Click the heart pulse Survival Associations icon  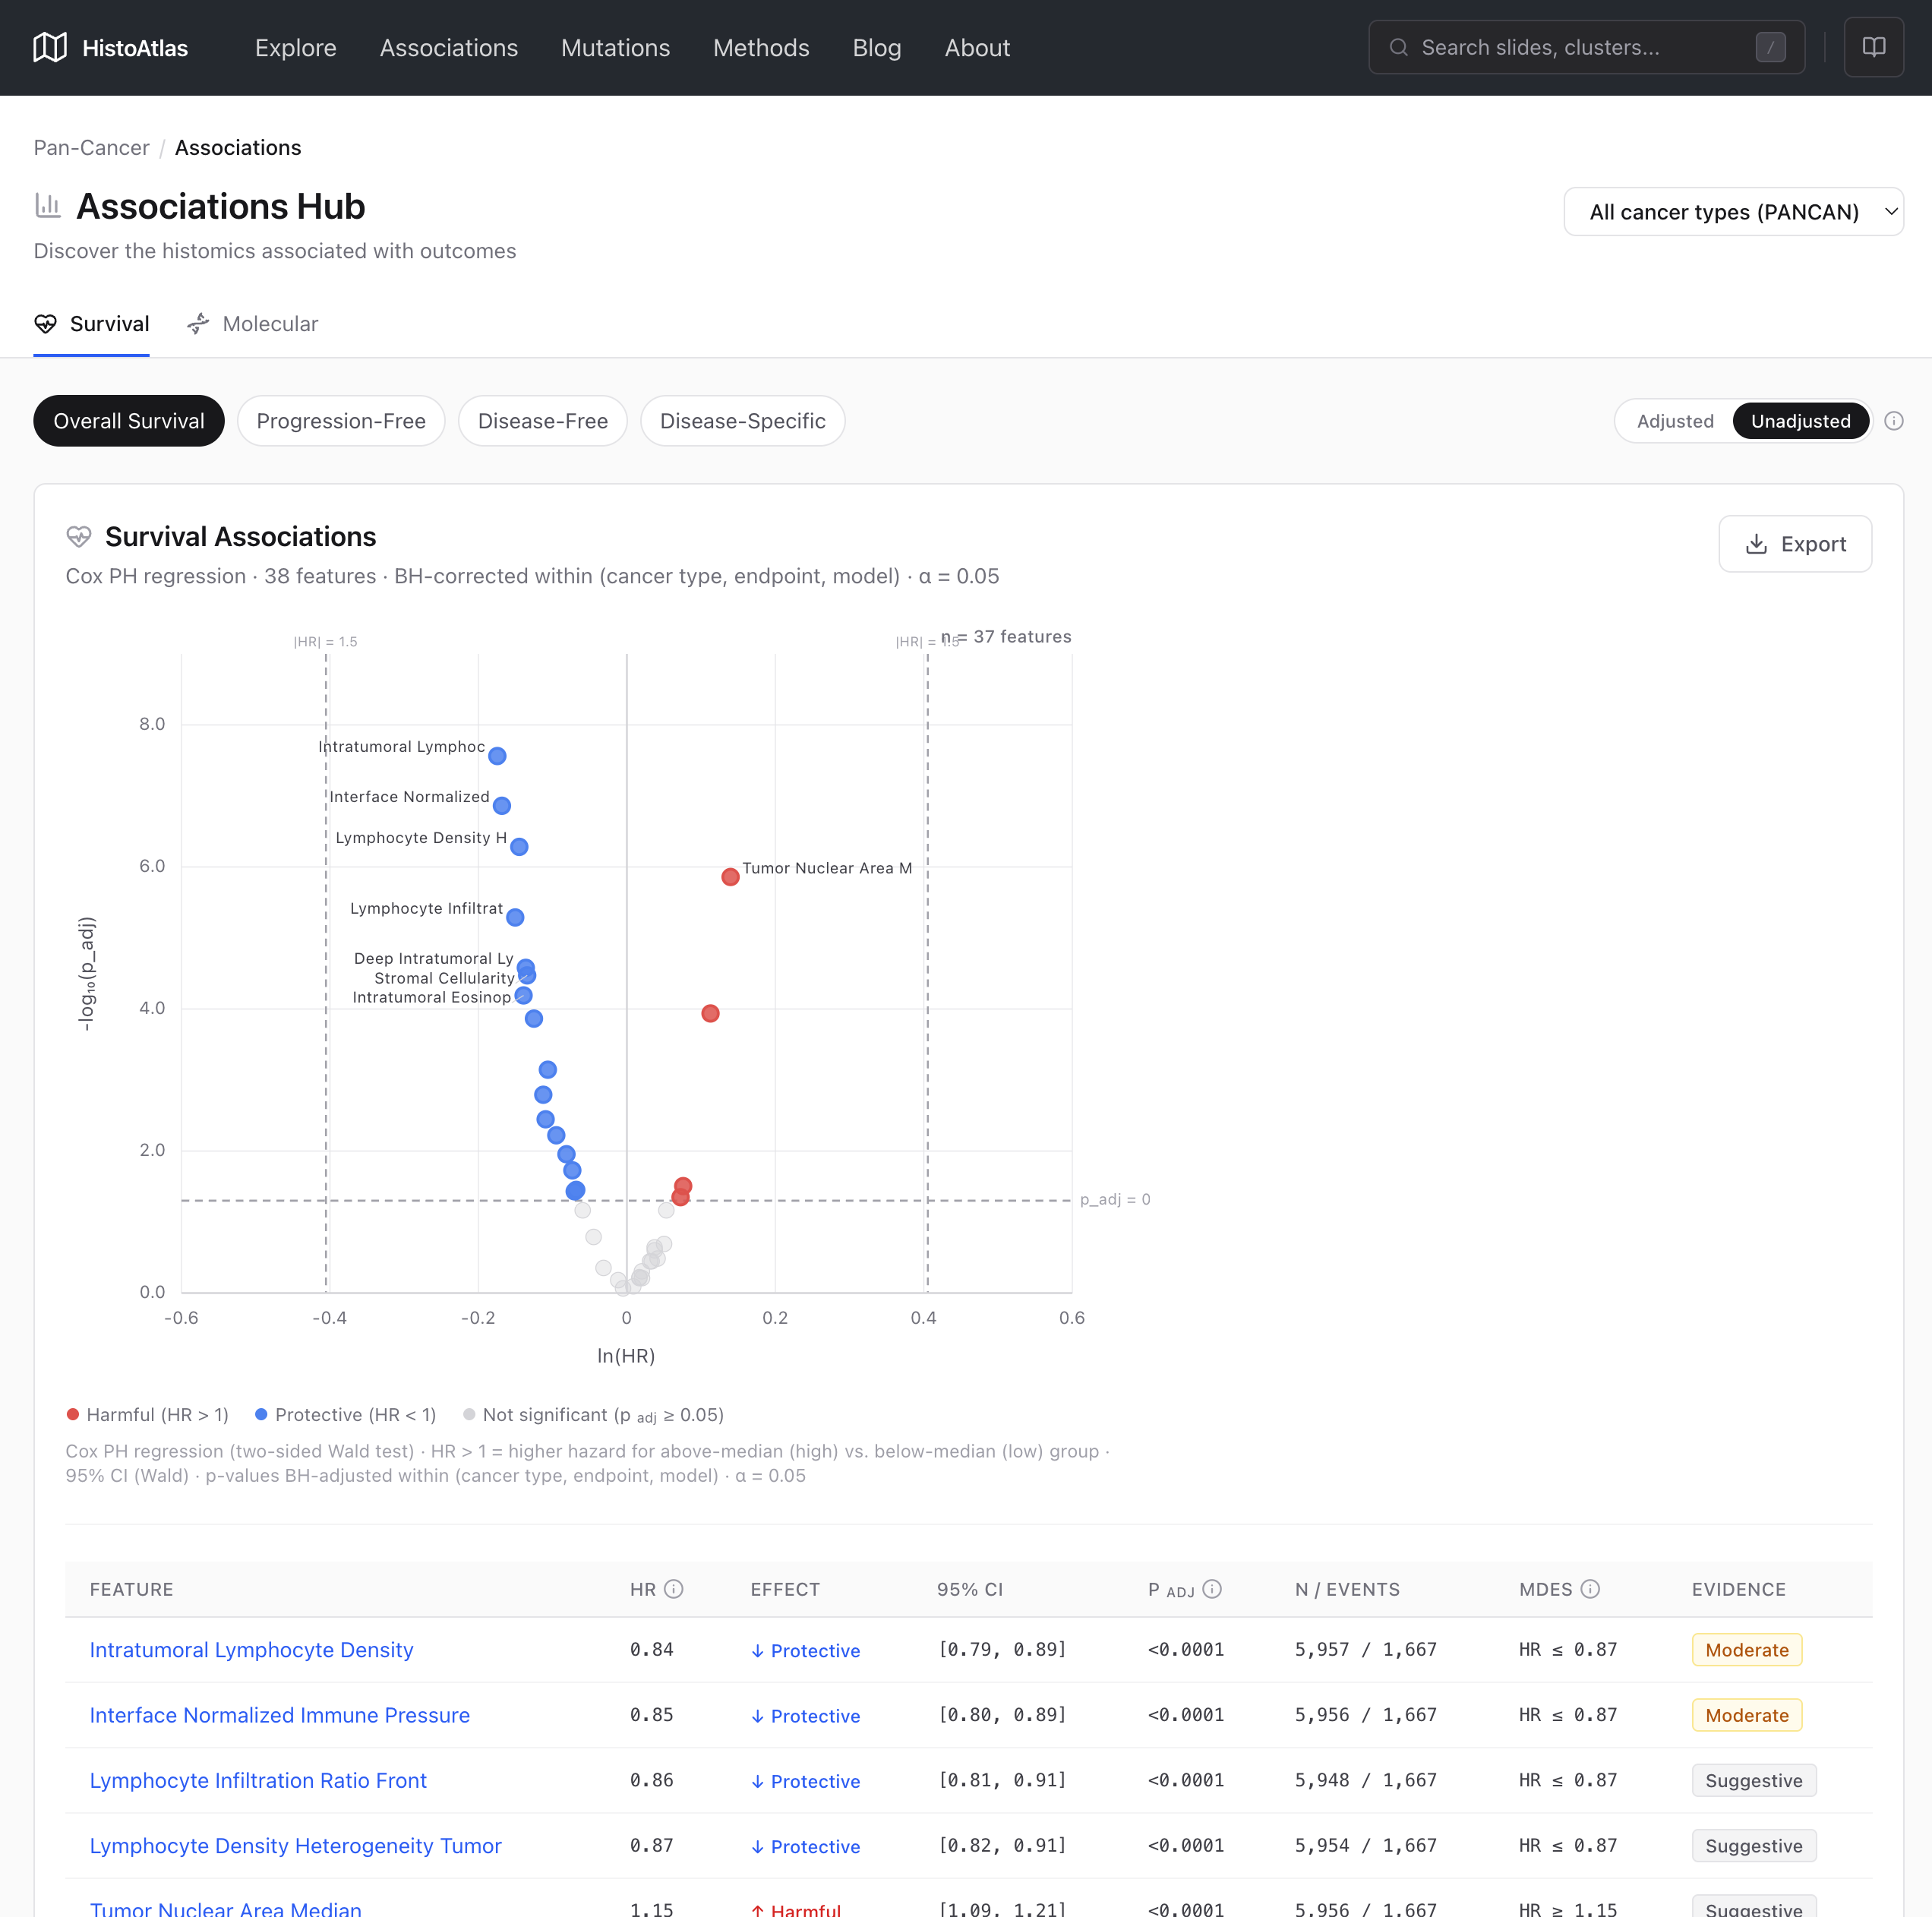[79, 537]
